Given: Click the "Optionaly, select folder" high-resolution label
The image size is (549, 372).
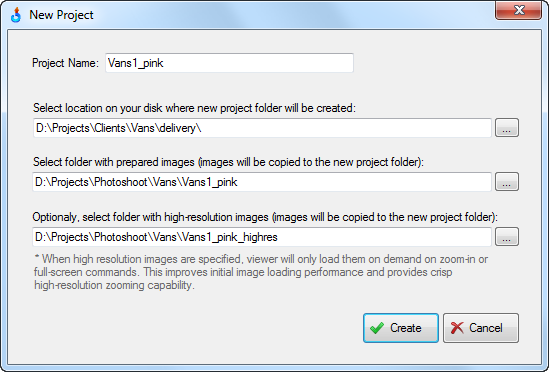Looking at the screenshot, I should [265, 217].
